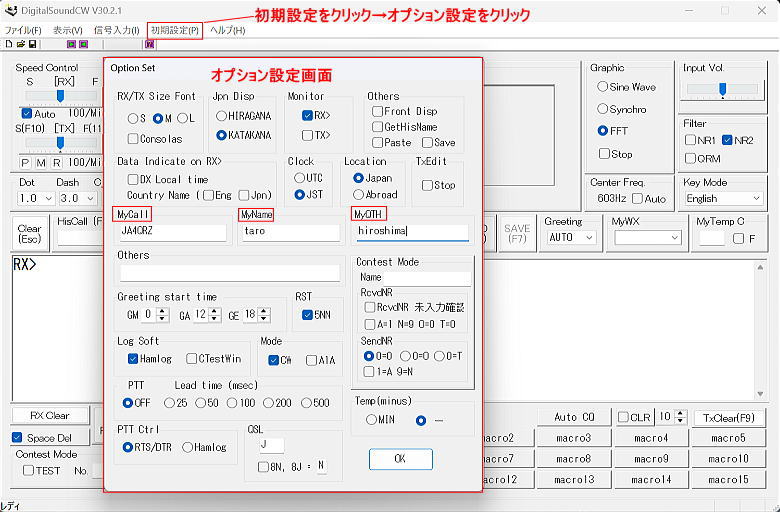This screenshot has width=780, height=512.
Task: Open the 信号入力(I) menu
Action: click(x=116, y=30)
